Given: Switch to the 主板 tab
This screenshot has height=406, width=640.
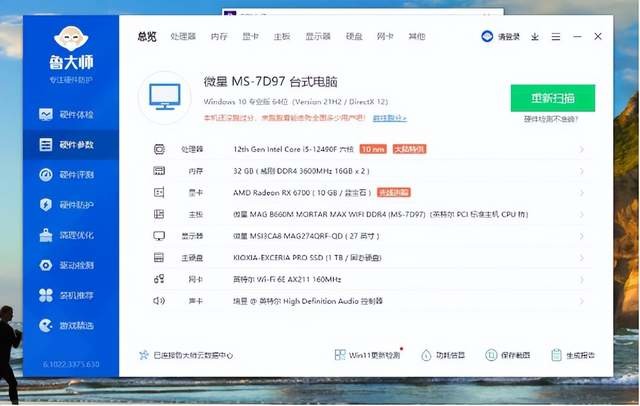Looking at the screenshot, I should coord(282,37).
